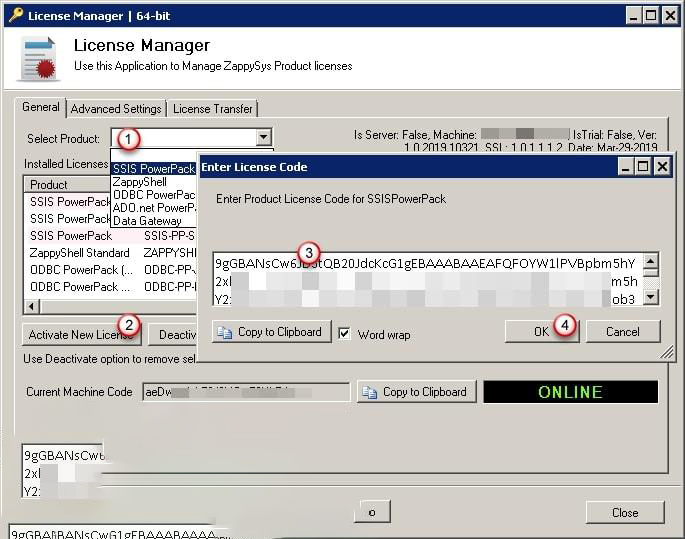
Task: Click clipboard icon on dialog Copy button
Action: click(x=225, y=332)
